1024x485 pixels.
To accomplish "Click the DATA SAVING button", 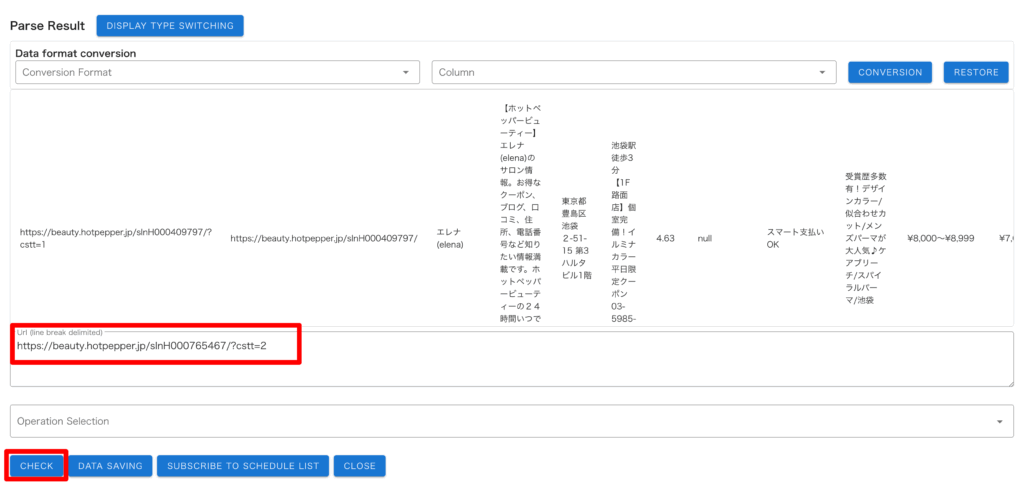I will 110,466.
